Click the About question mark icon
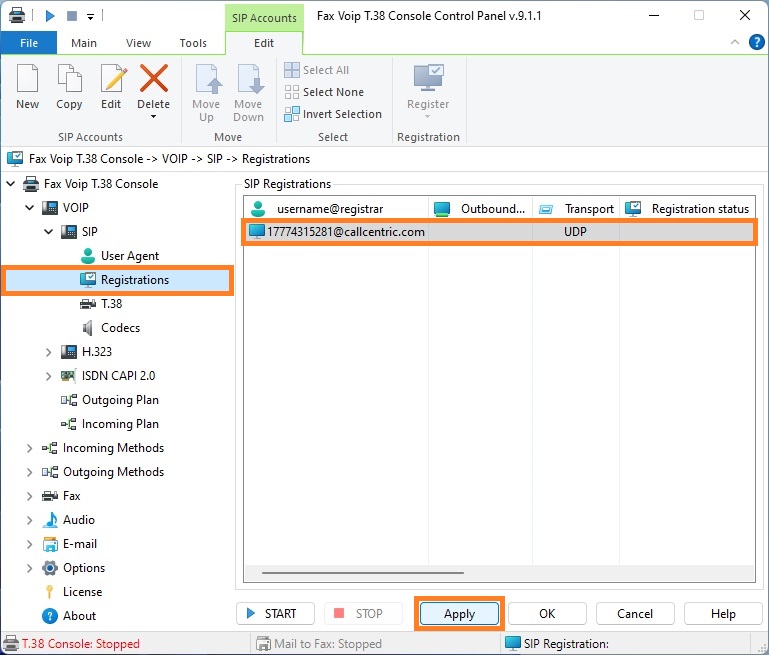 pos(50,616)
